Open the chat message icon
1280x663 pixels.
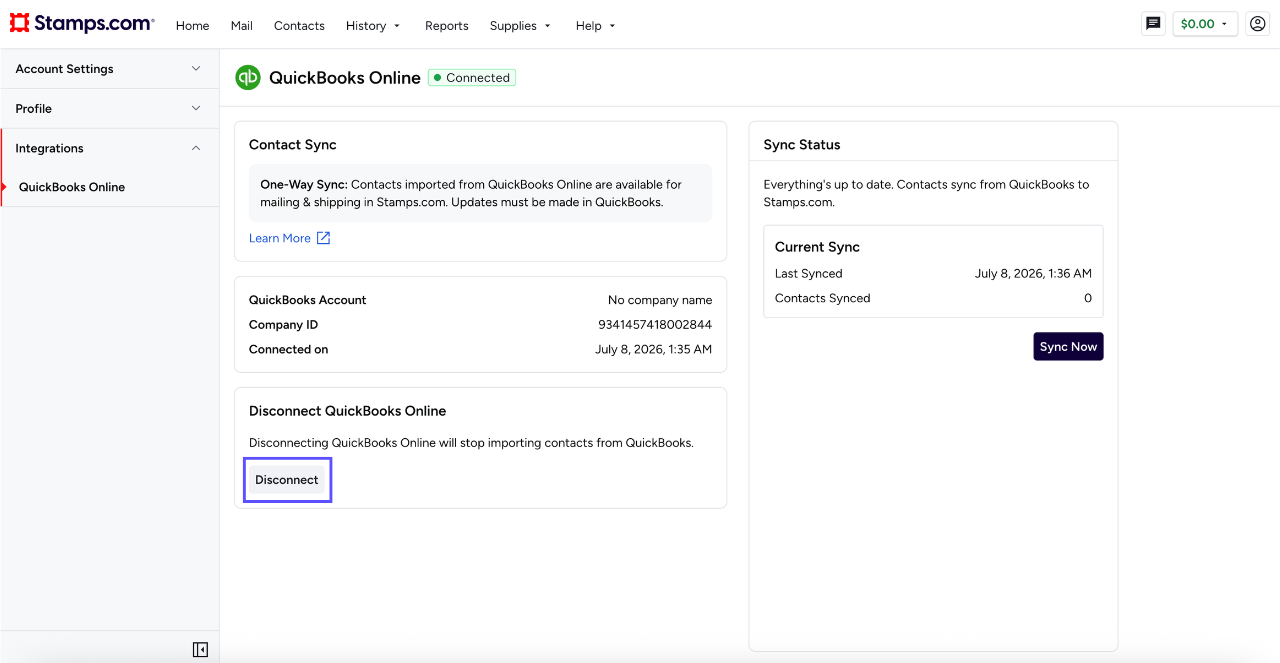[x=1153, y=24]
